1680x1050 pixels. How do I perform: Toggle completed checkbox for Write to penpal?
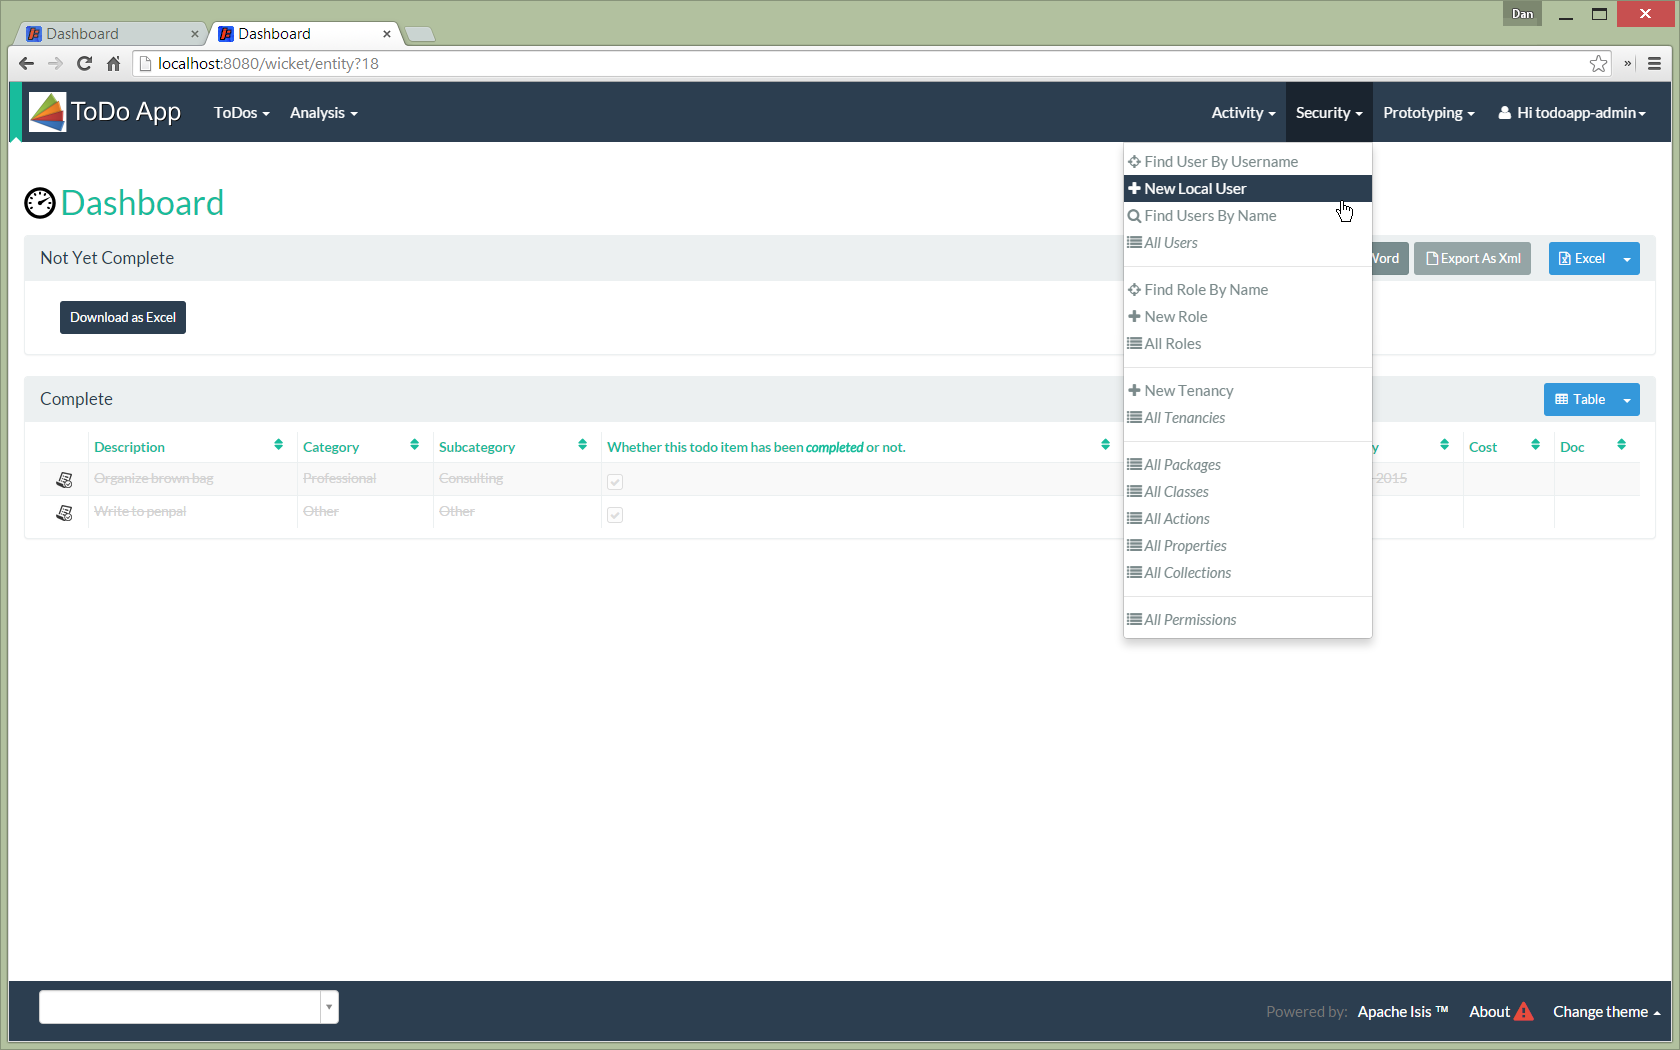pos(615,514)
